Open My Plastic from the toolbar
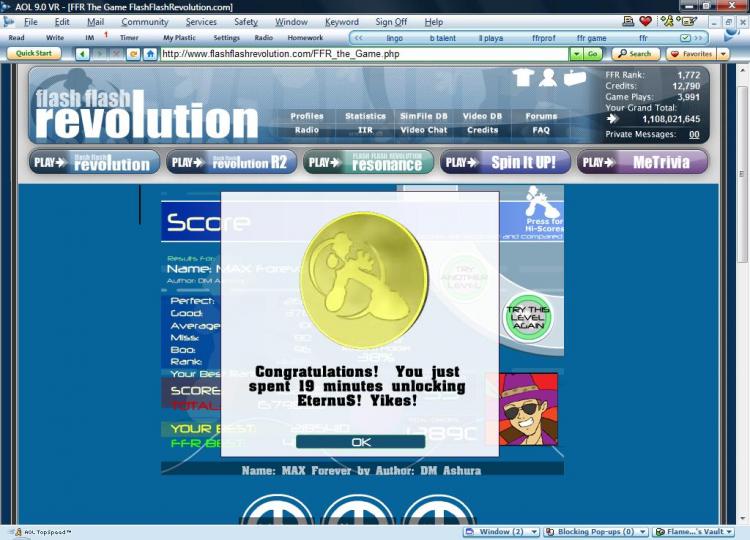 pyautogui.click(x=179, y=38)
